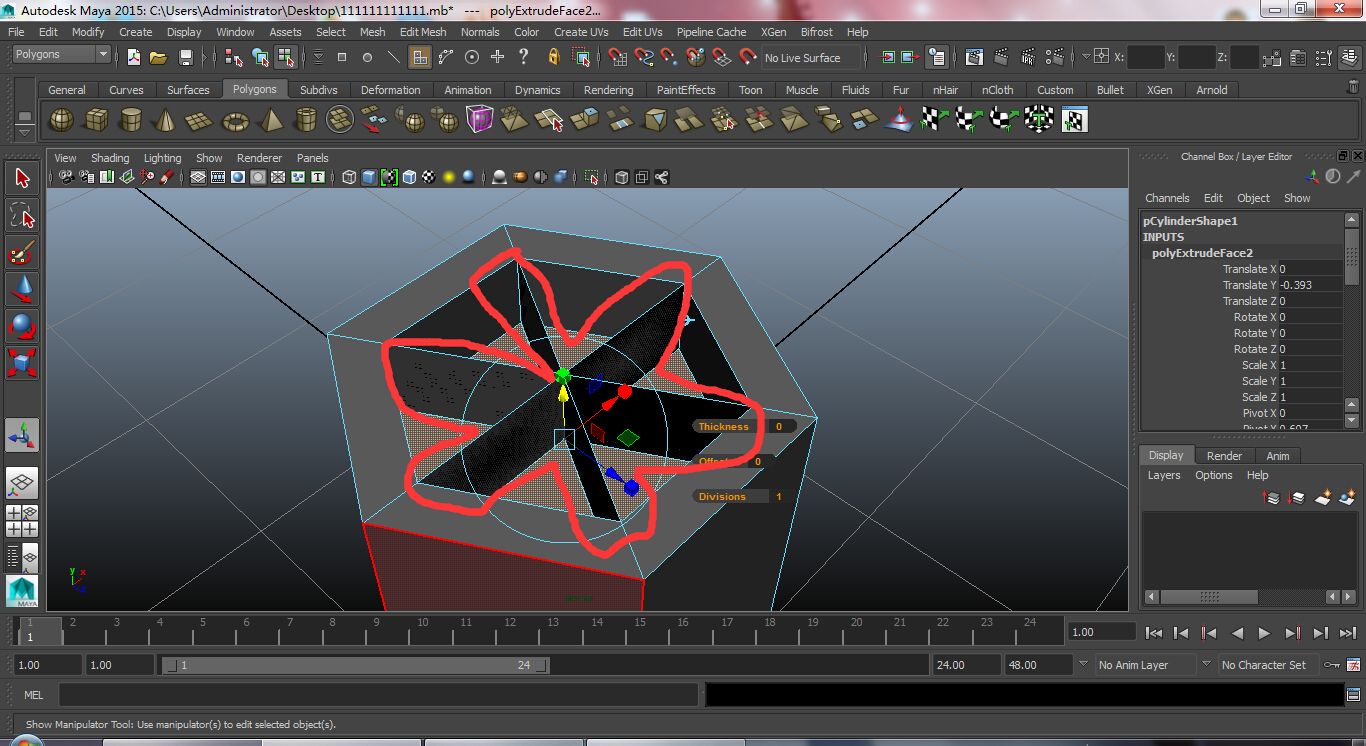Viewport: 1366px width, 746px height.
Task: Toggle grid display in viewport toolbar
Action: pyautogui.click(x=198, y=177)
